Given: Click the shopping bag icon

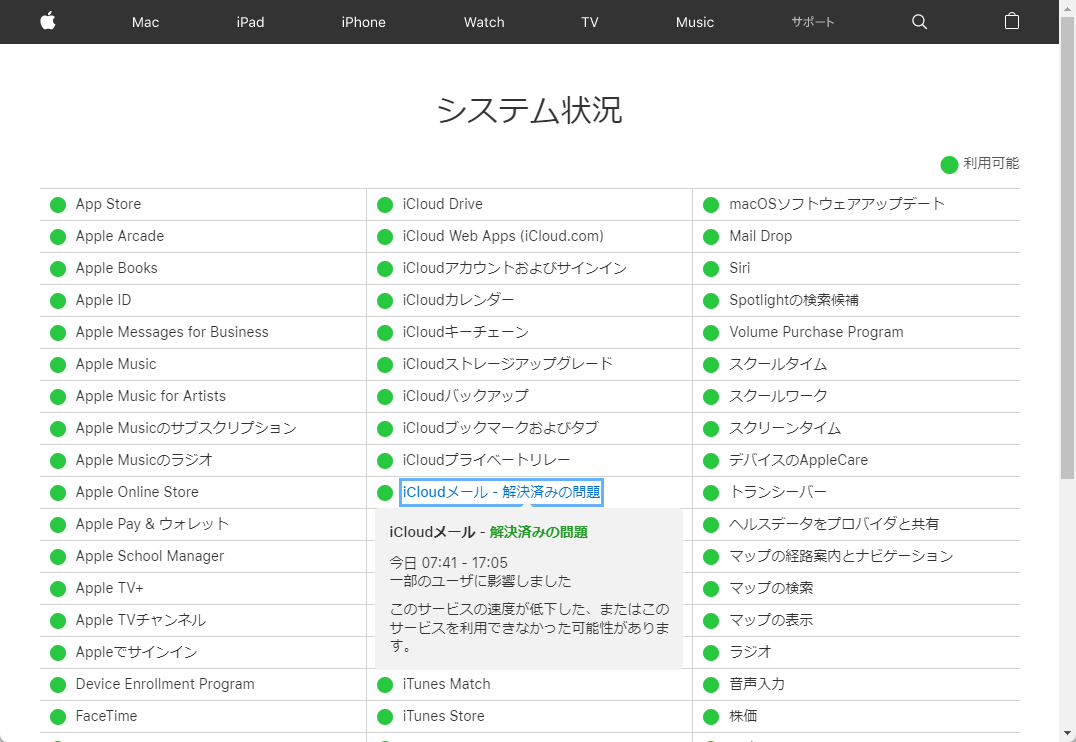Looking at the screenshot, I should pos(1011,21).
